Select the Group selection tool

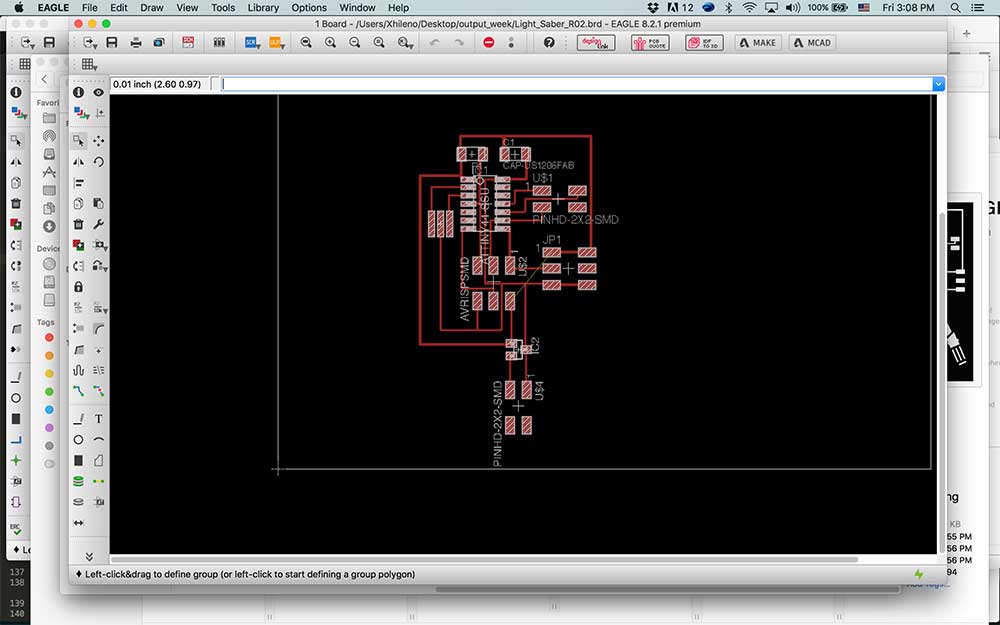(x=78, y=141)
